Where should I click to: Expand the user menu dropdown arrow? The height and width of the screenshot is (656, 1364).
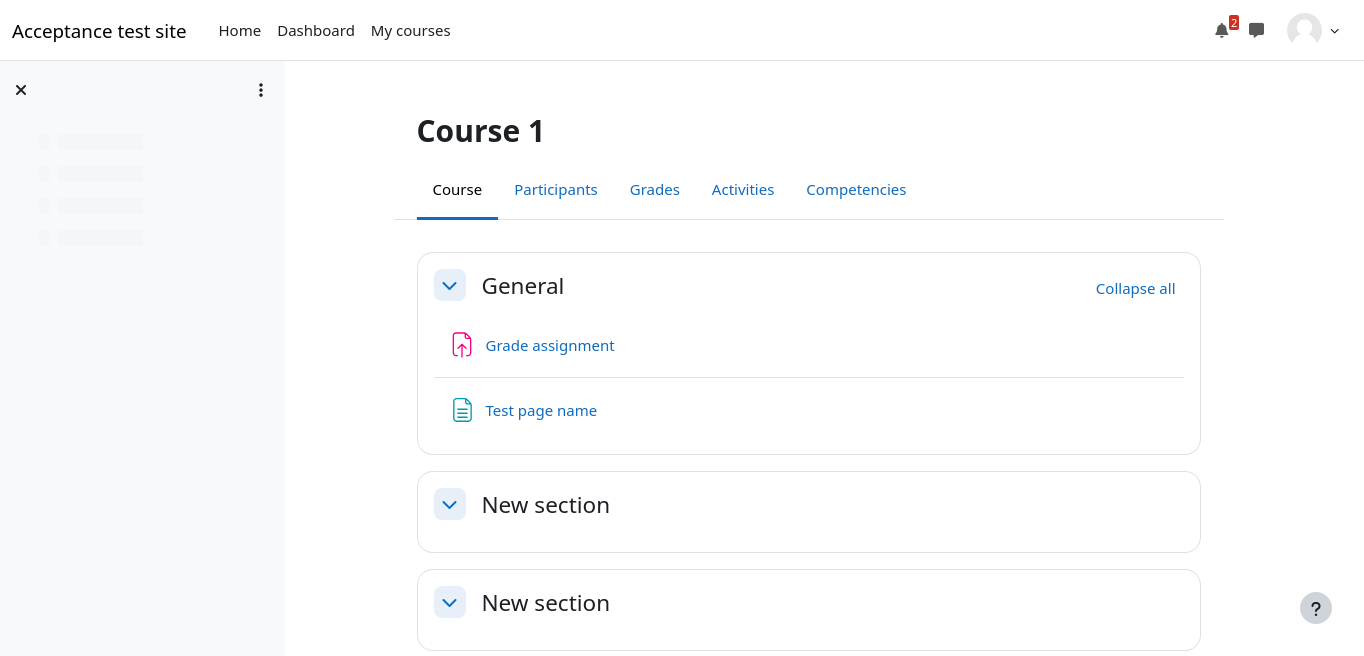coord(1334,31)
